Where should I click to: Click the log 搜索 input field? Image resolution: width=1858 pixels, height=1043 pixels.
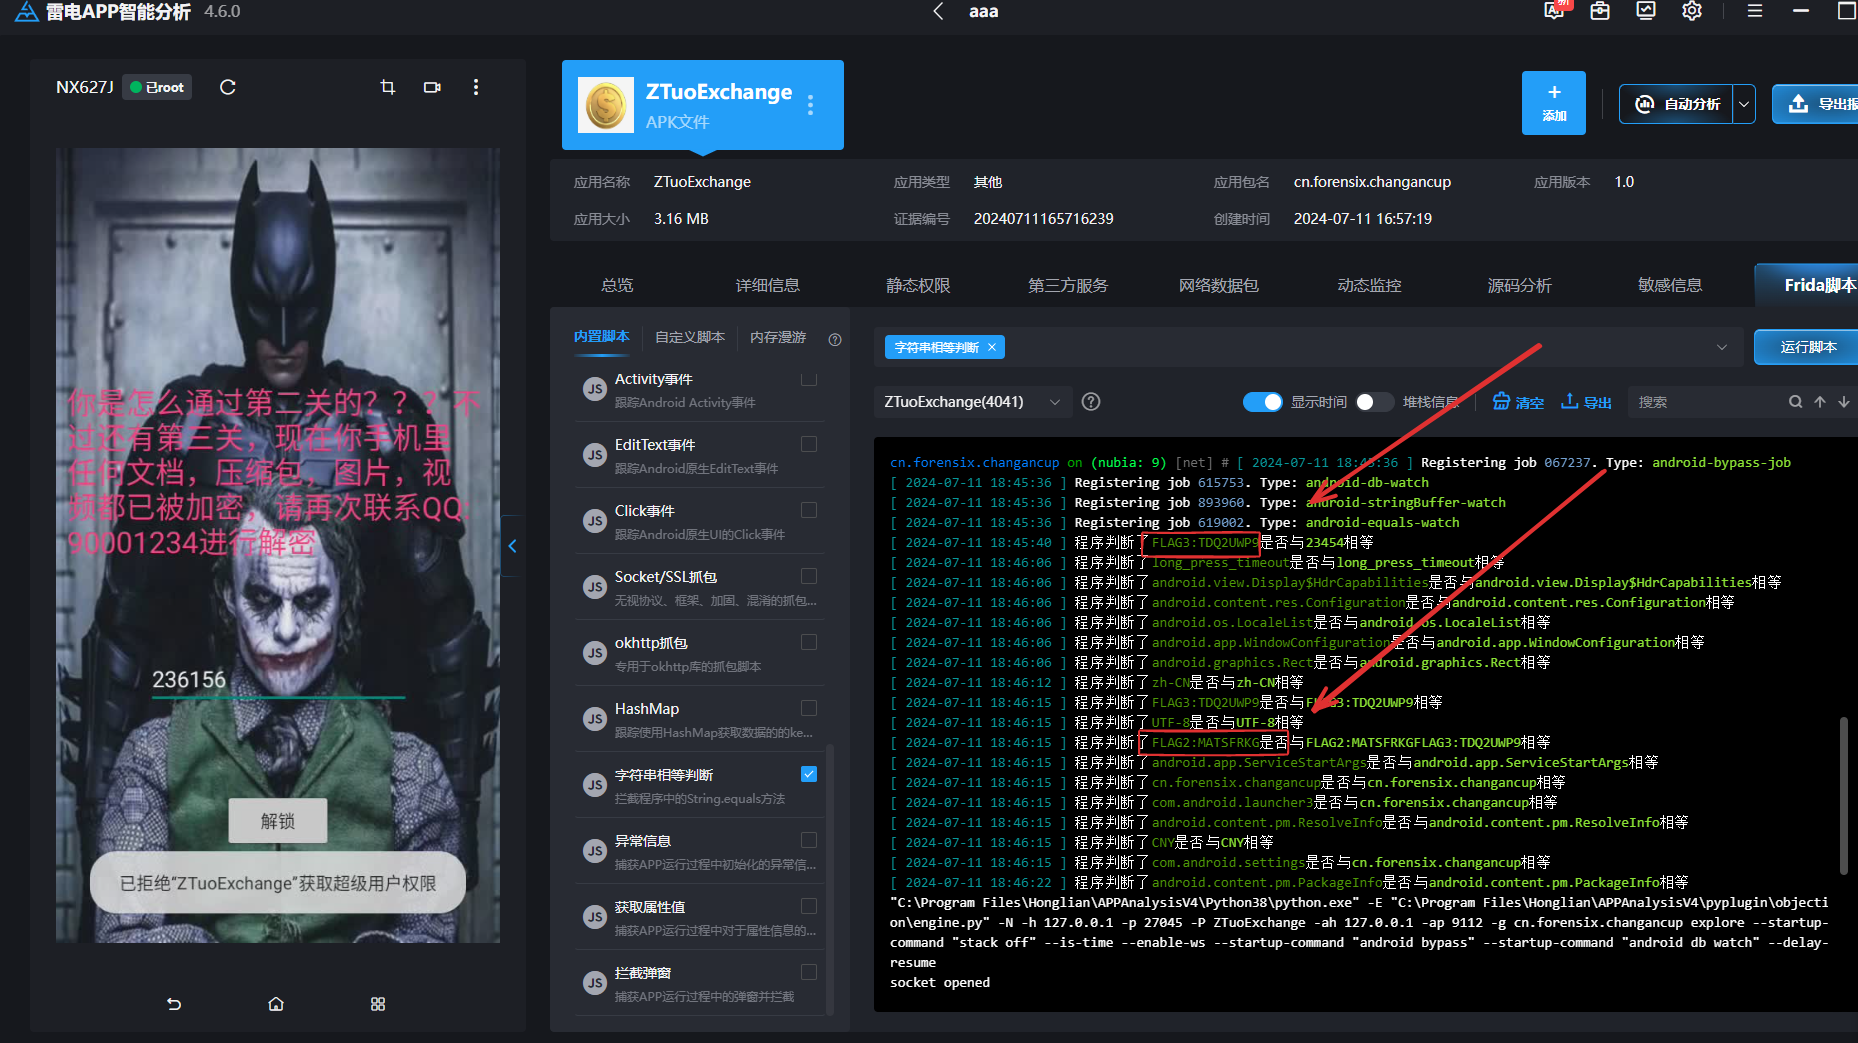coord(1708,402)
